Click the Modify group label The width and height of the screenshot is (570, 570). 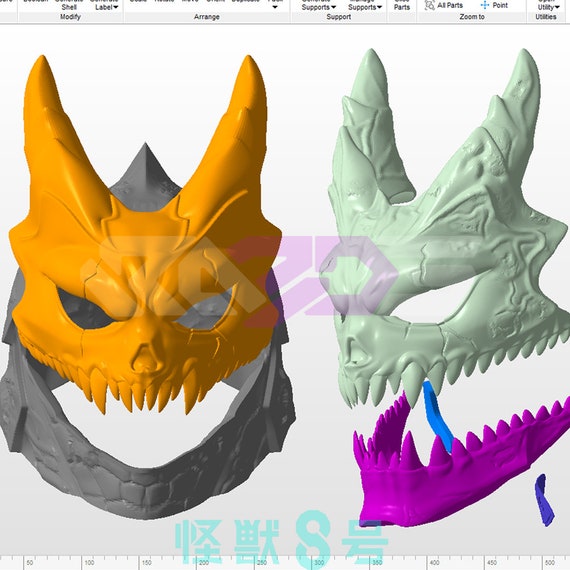tap(70, 17)
